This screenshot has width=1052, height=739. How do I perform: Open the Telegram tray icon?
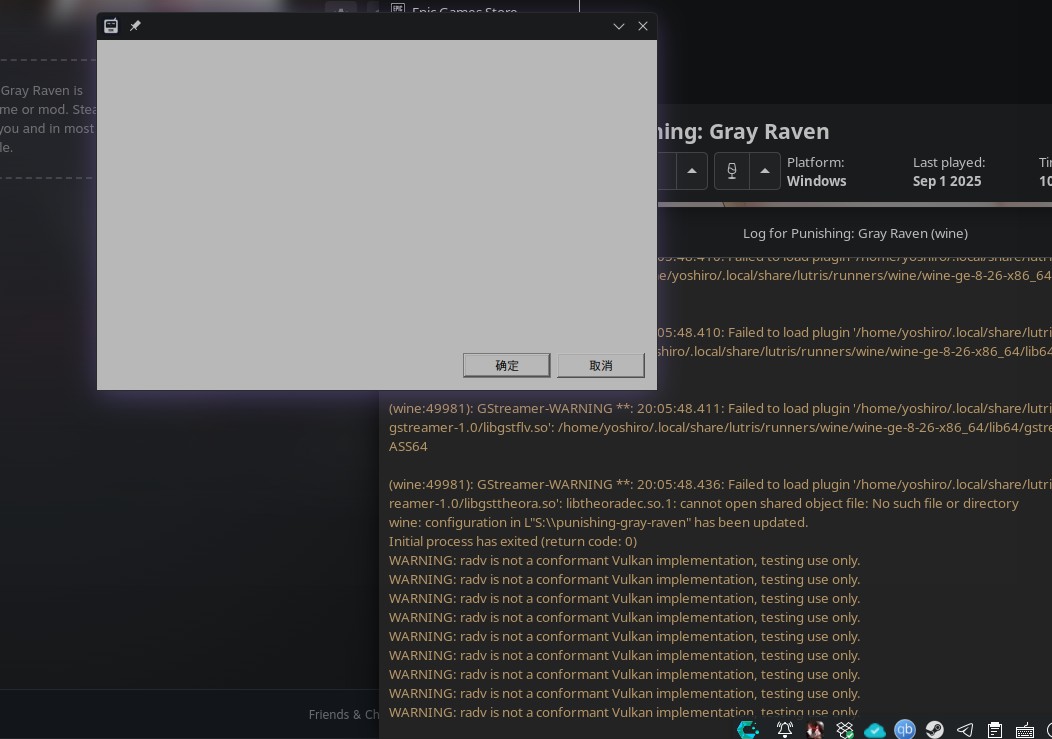click(x=965, y=730)
